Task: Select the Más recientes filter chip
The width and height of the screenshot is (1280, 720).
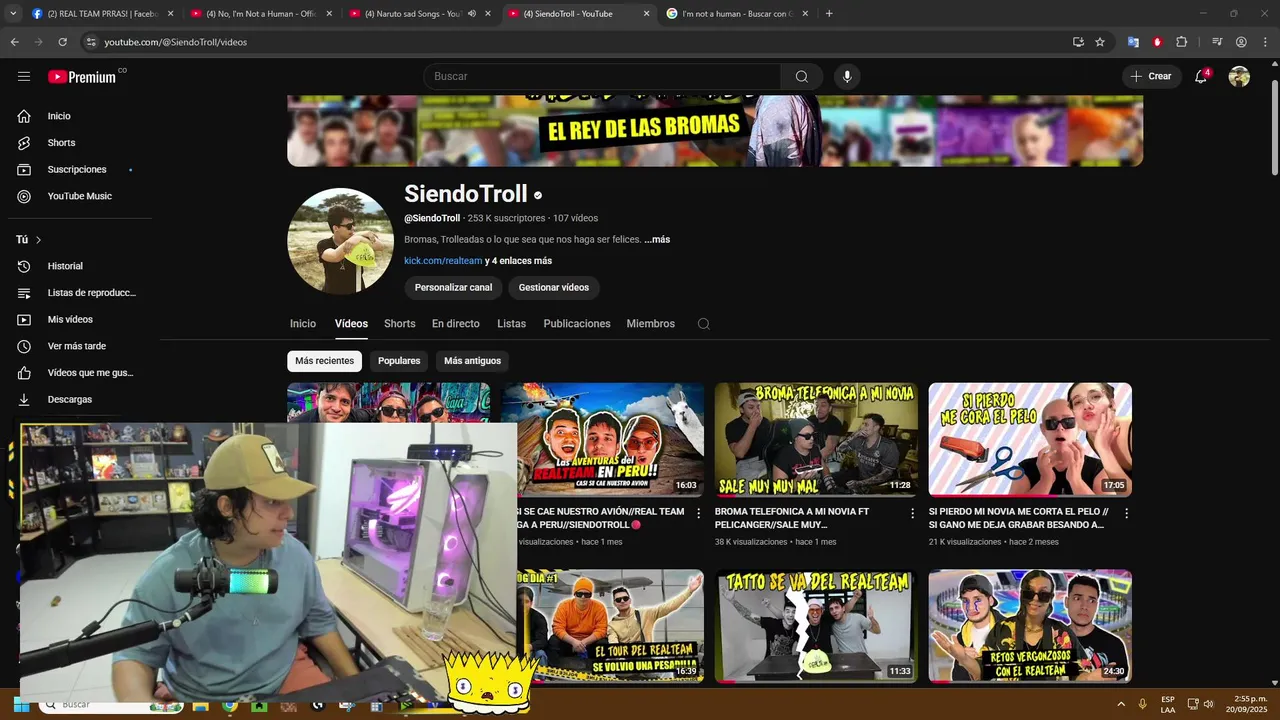Action: click(x=324, y=361)
